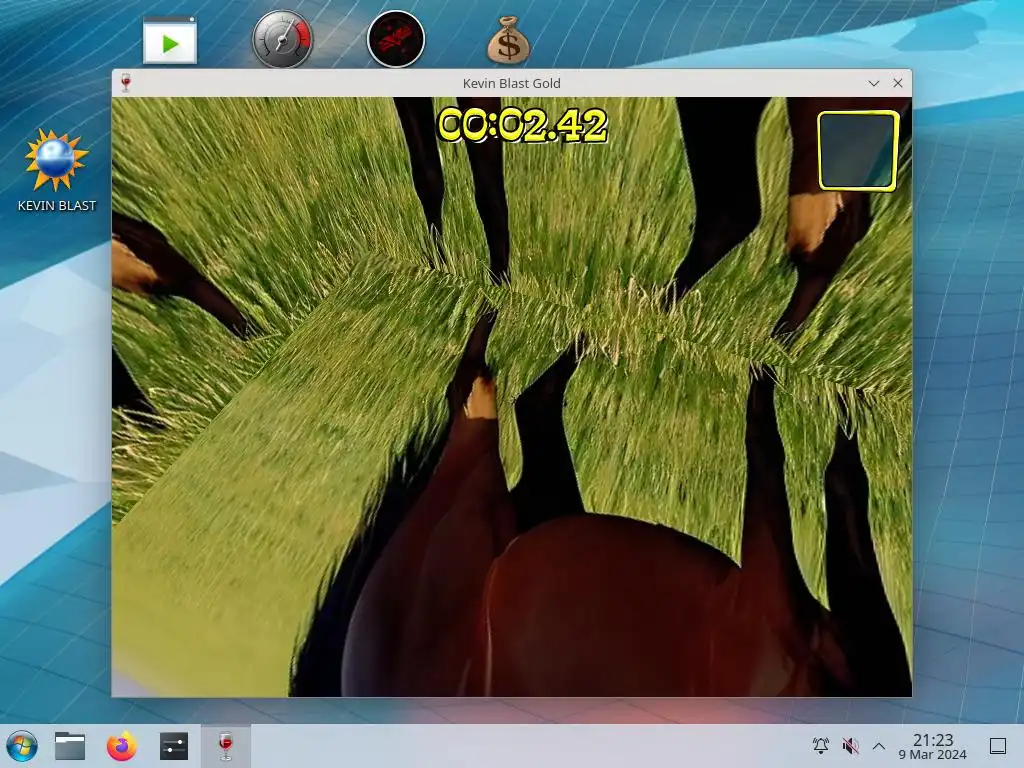Minimize the Kevin Blast Gold window
This screenshot has width=1024, height=768.
(x=874, y=83)
